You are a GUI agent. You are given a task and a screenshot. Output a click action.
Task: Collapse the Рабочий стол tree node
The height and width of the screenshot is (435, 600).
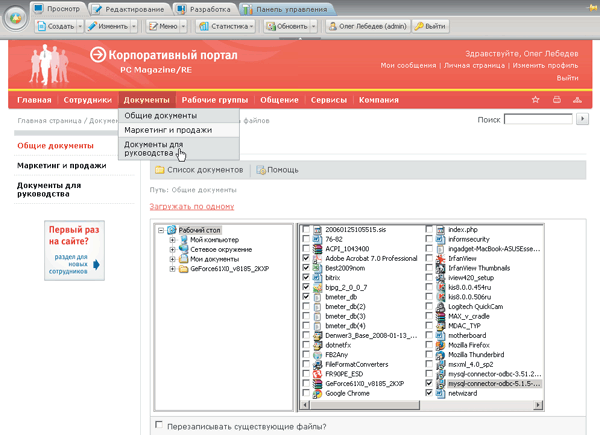[161, 230]
